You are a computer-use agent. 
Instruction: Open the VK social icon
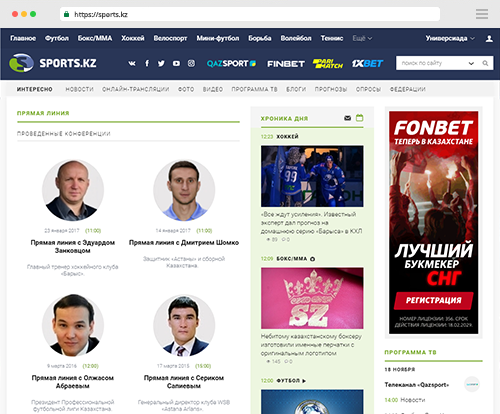[132, 63]
